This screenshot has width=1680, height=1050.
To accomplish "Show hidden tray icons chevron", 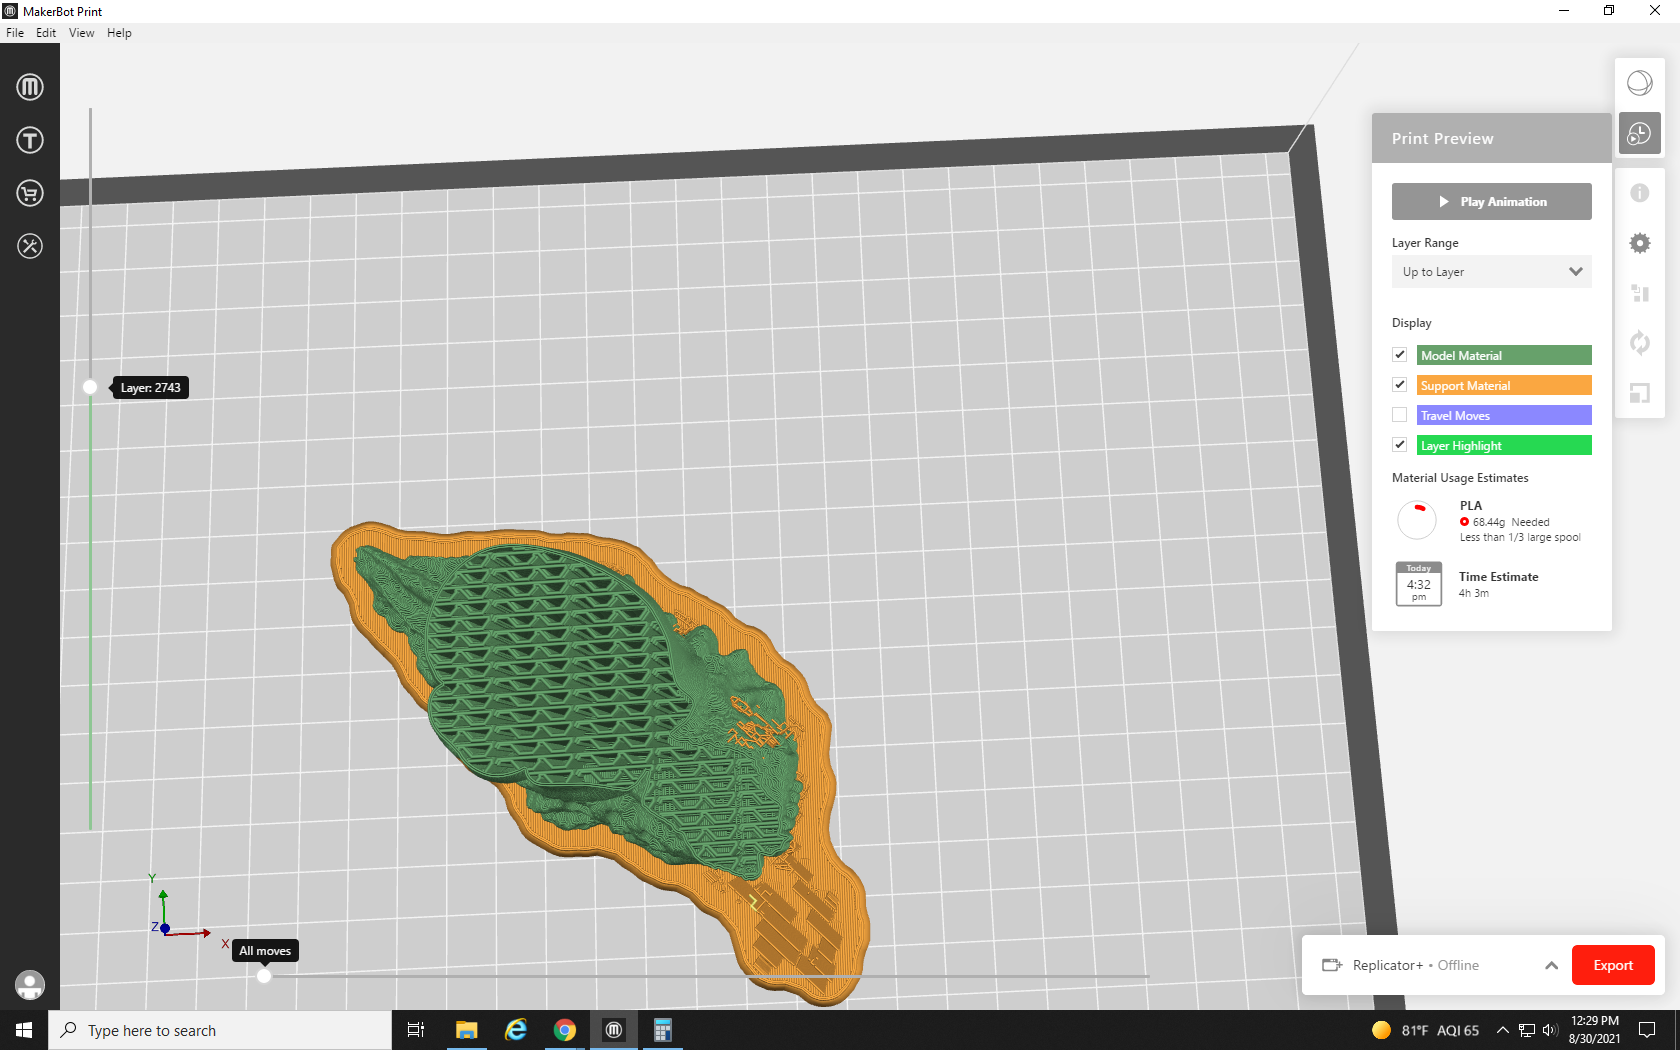I will 1502,1030.
